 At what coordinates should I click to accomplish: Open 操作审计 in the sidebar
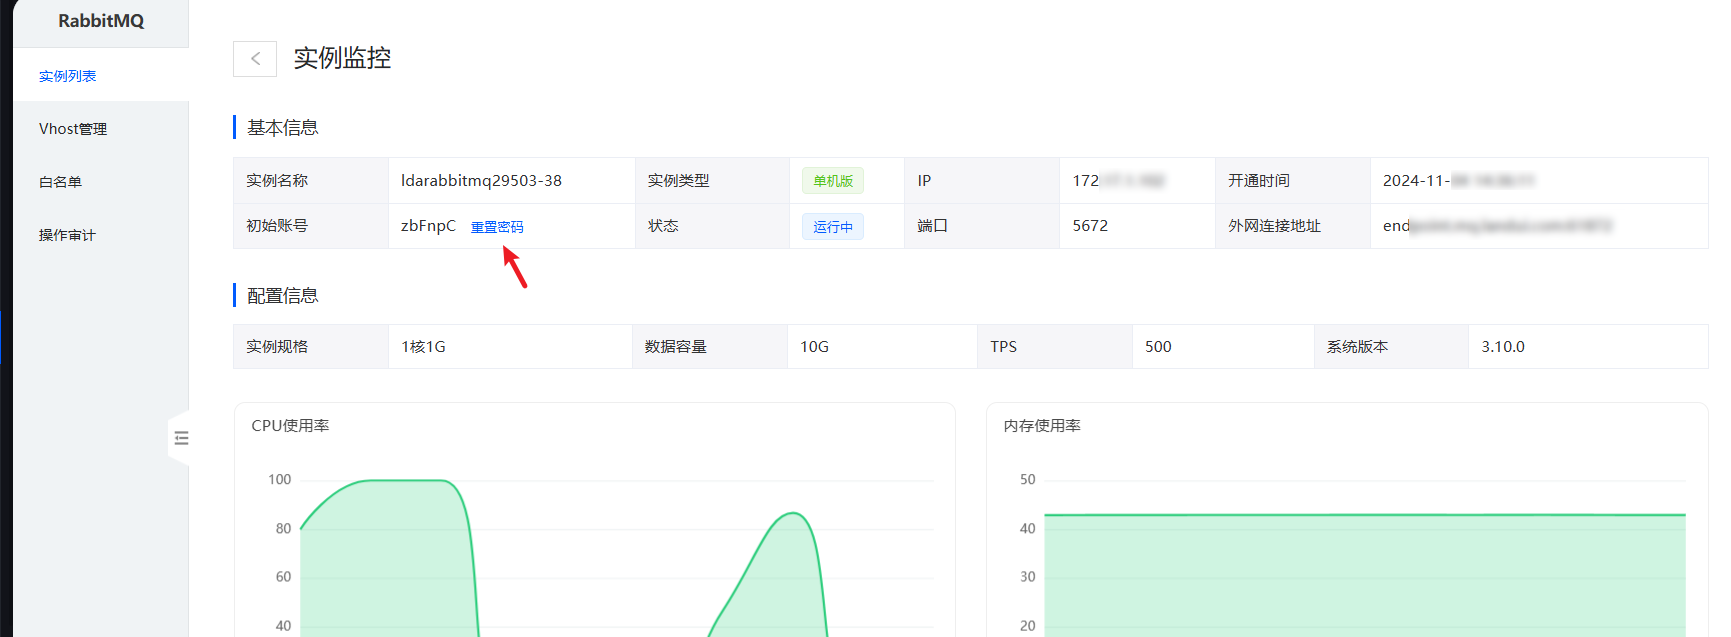pyautogui.click(x=67, y=235)
